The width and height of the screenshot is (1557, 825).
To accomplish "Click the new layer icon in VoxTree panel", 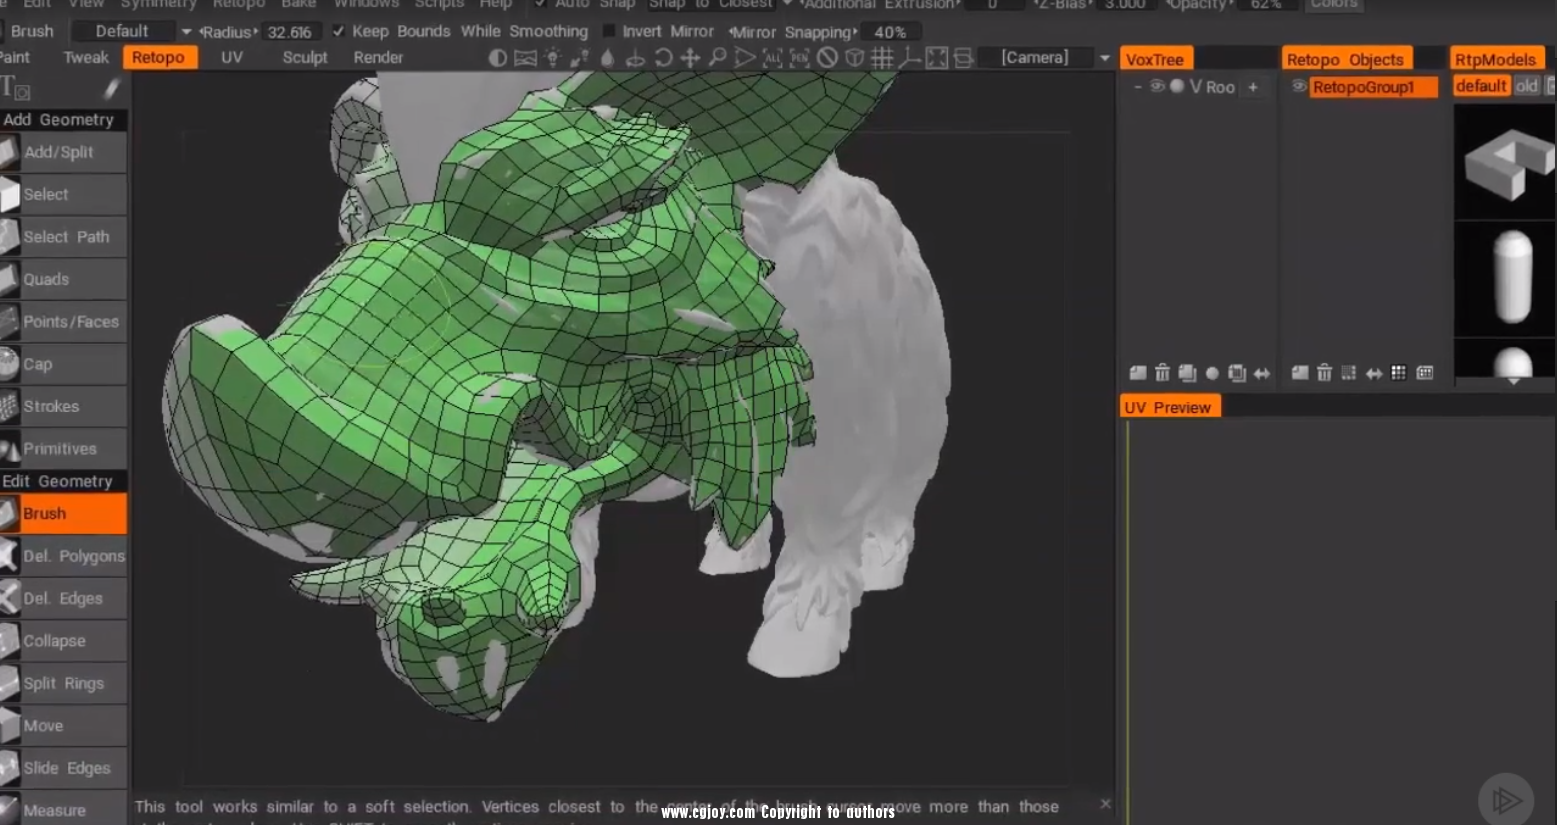I will click(x=1137, y=373).
